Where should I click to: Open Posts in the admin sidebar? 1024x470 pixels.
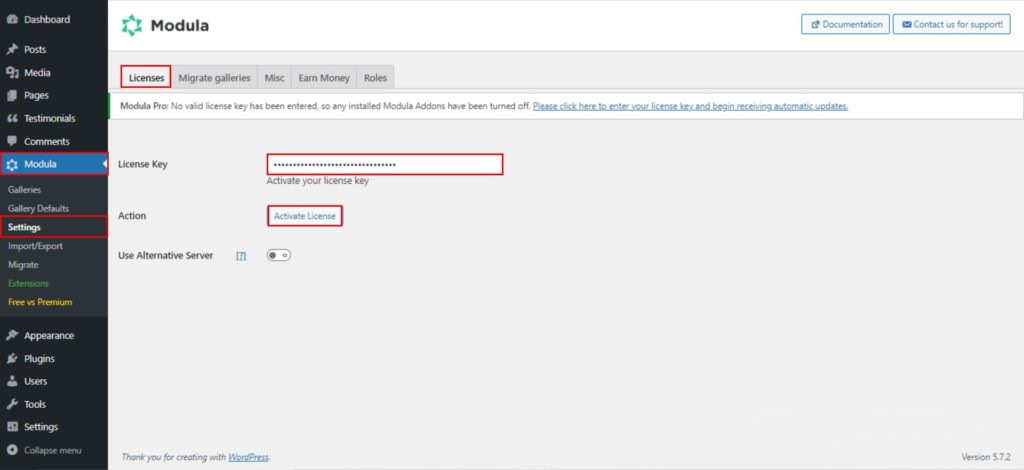(35, 50)
